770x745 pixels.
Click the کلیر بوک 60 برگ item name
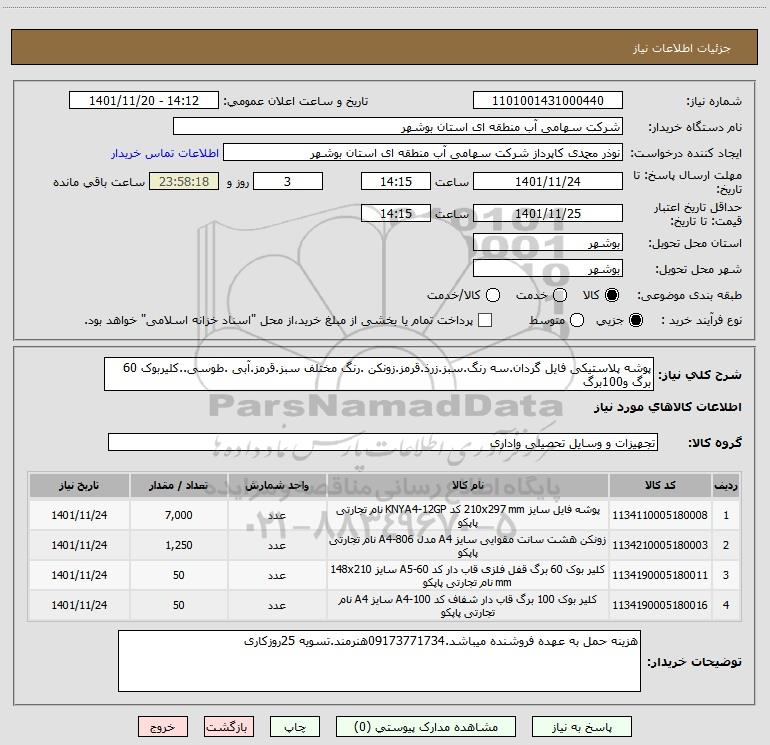tap(468, 576)
